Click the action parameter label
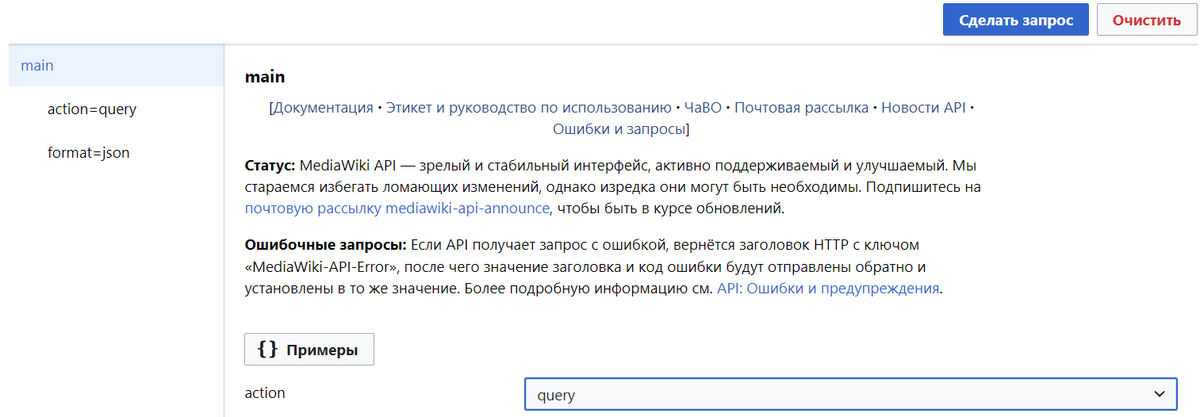Viewport: 1200px width, 417px height. pos(265,393)
